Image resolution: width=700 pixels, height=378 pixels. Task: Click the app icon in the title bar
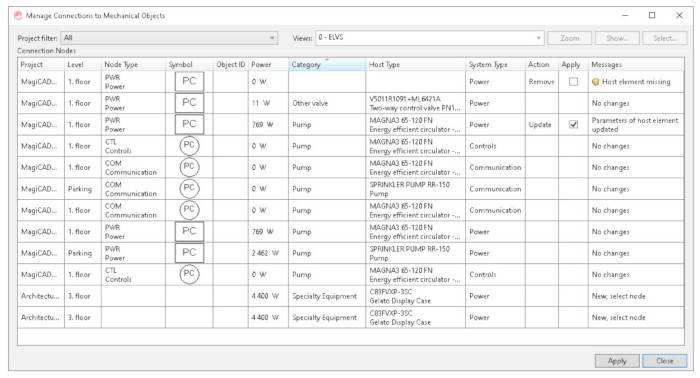pos(18,16)
